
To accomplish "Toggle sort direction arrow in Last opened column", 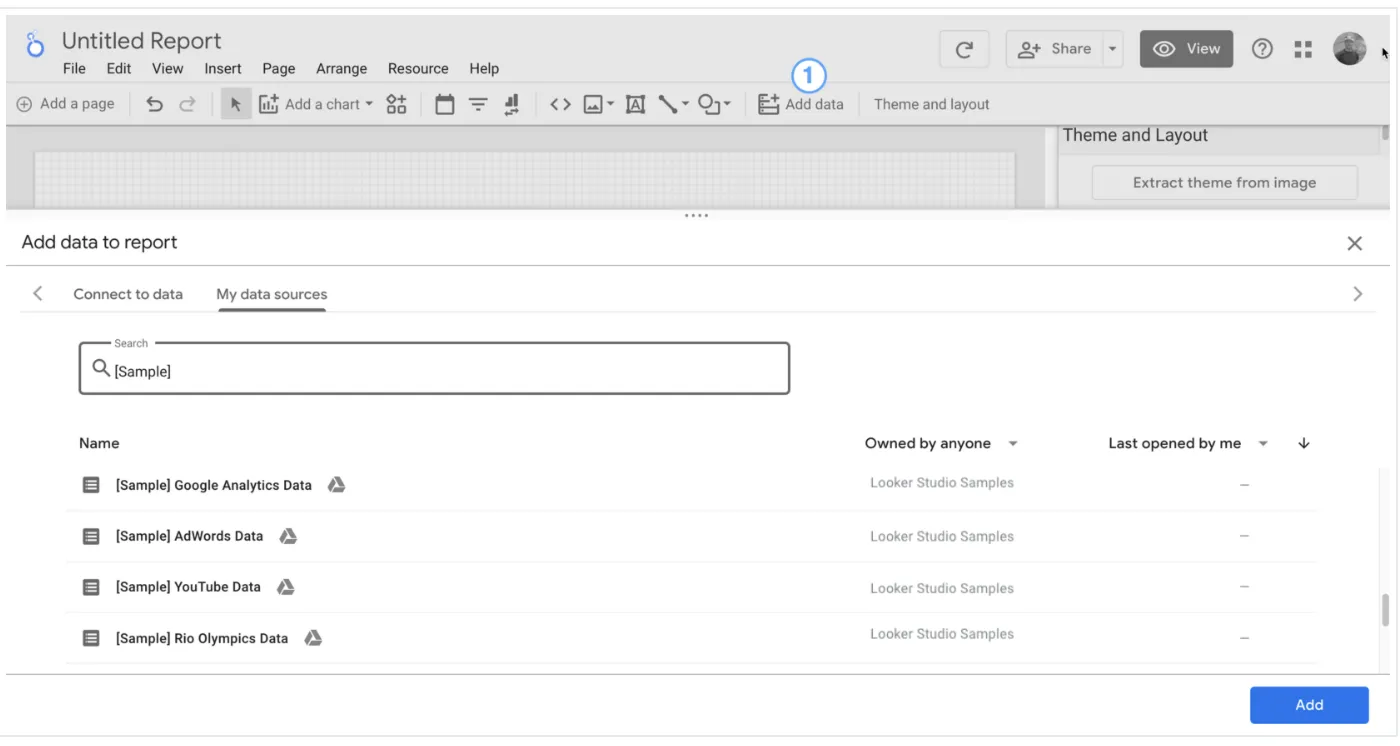I will [1304, 443].
